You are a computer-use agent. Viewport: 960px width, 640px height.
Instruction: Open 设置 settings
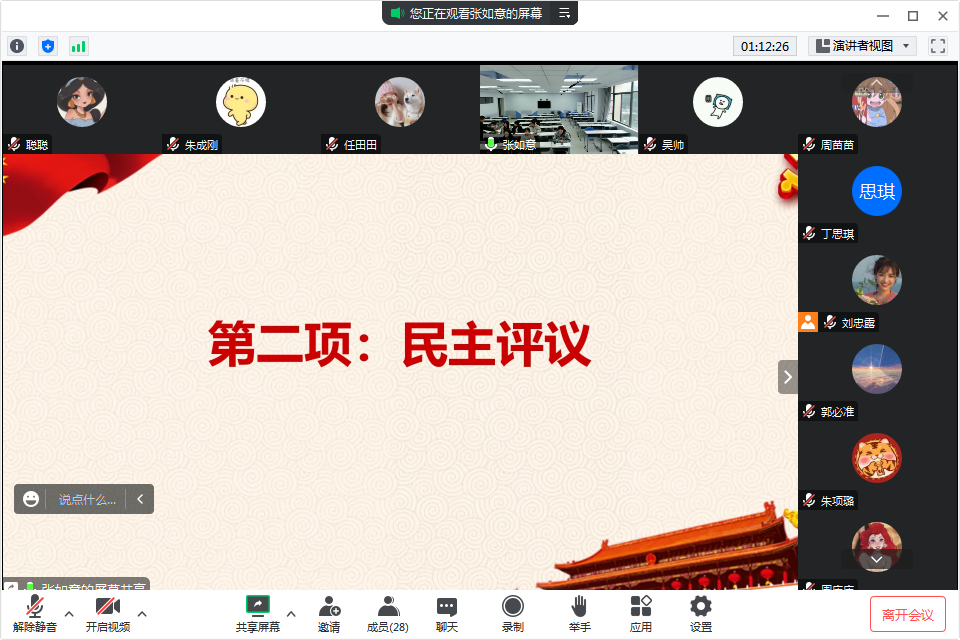point(701,613)
